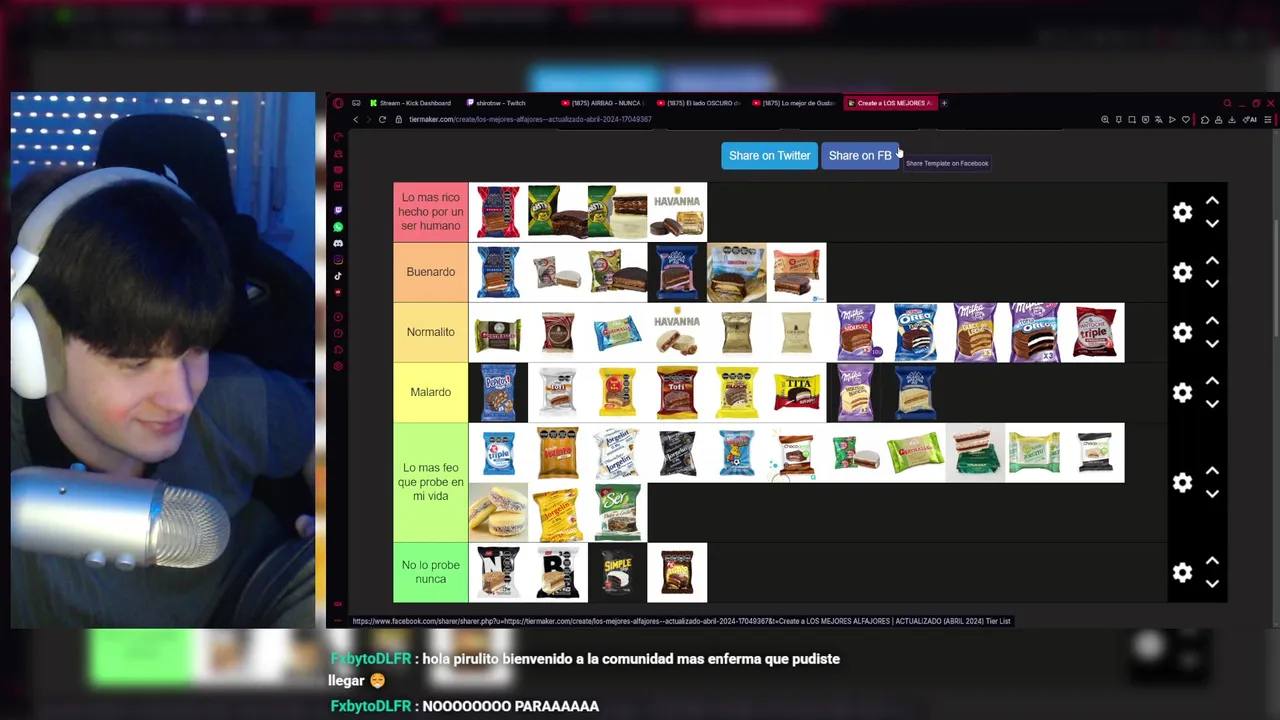Image resolution: width=1280 pixels, height=720 pixels.
Task: Open WhatsApp in the browser sidebar
Action: [x=338, y=227]
